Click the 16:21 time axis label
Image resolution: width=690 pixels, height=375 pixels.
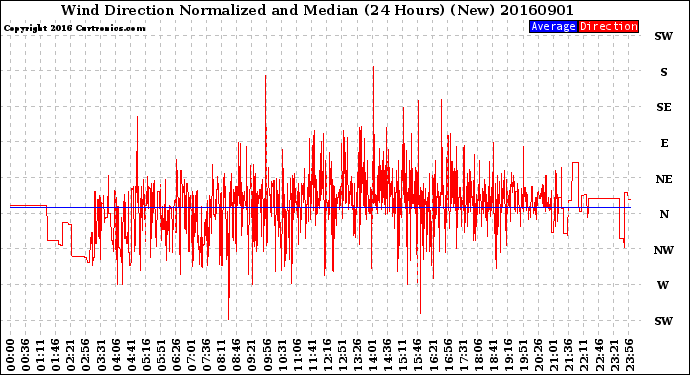[x=433, y=355]
